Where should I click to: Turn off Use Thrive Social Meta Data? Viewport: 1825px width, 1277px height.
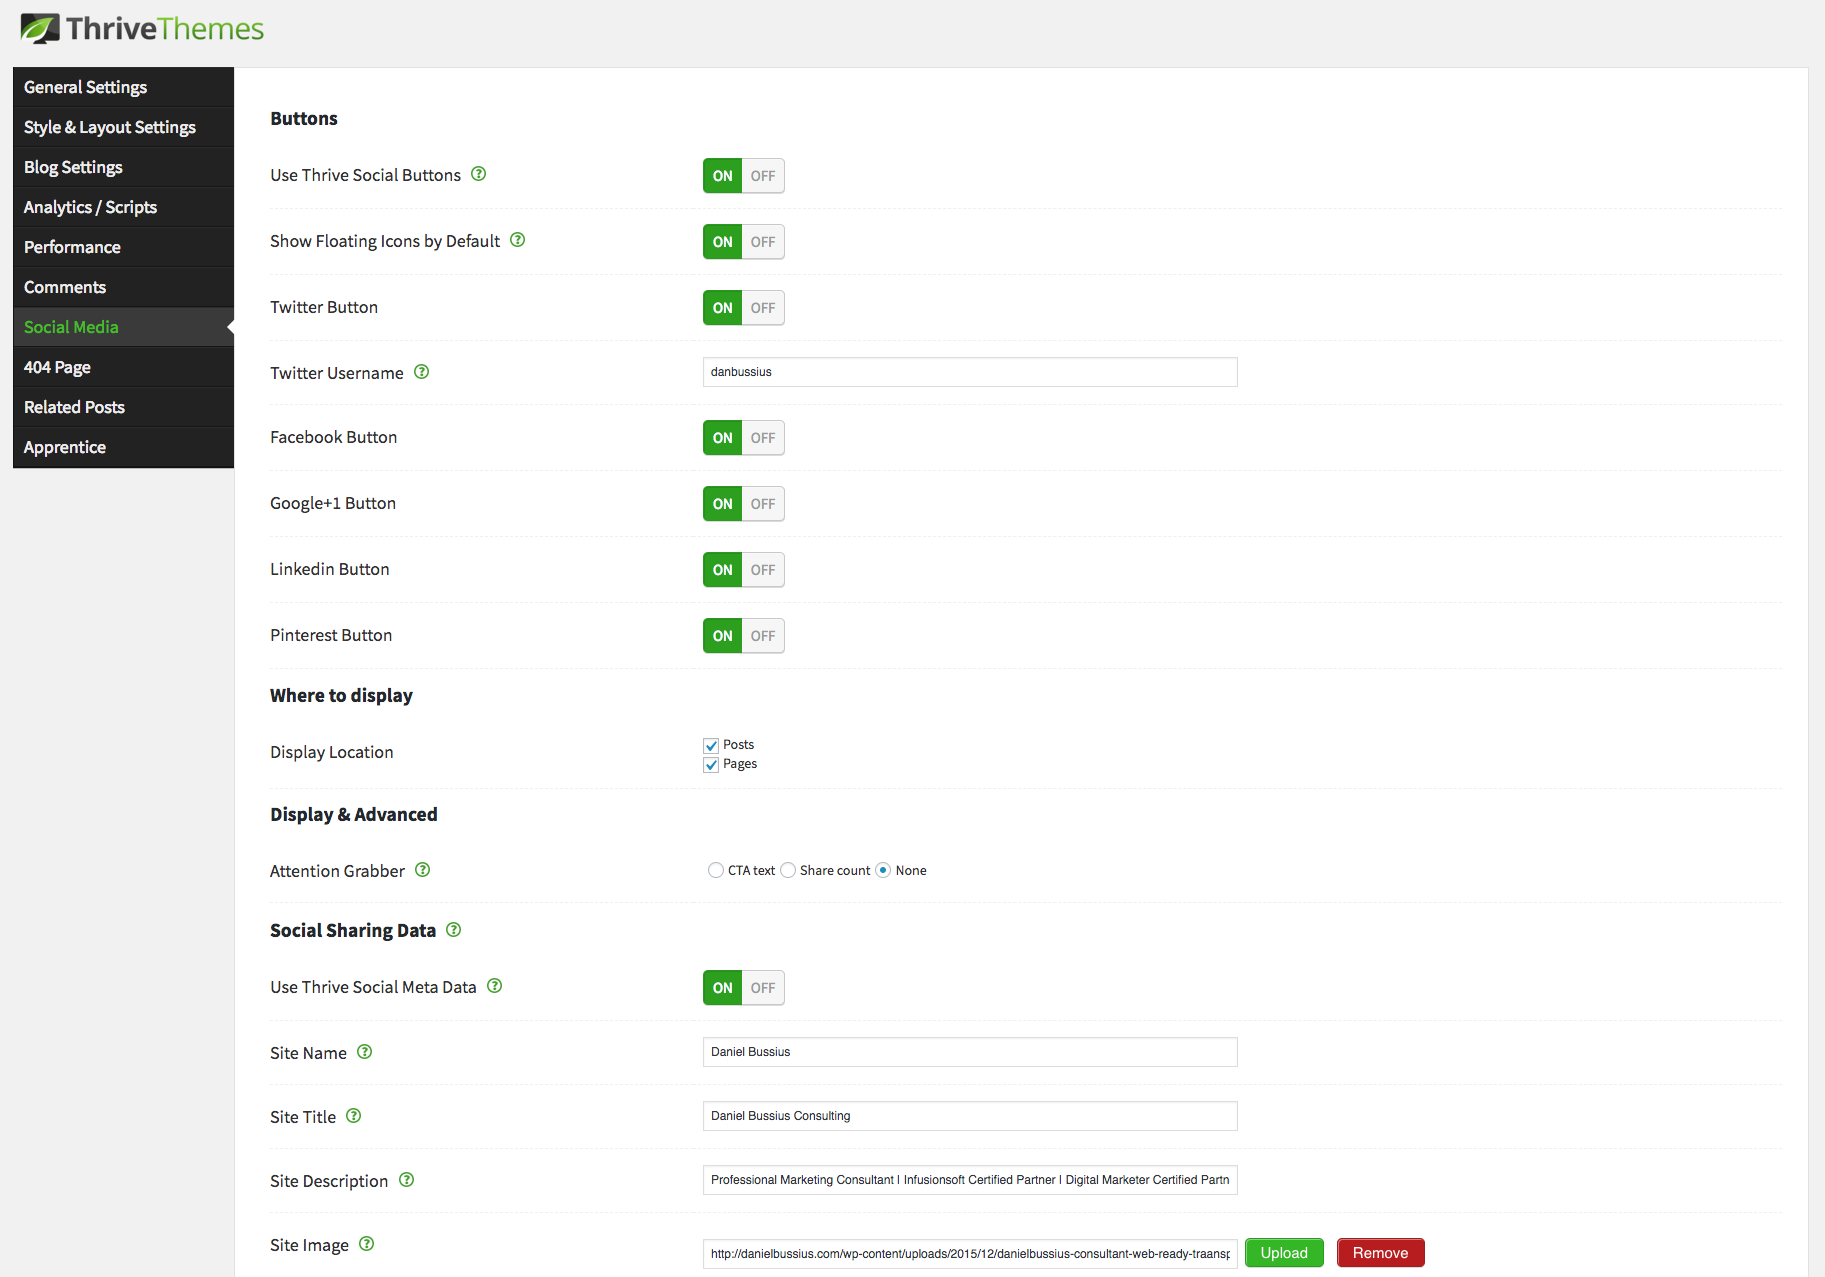pos(763,988)
